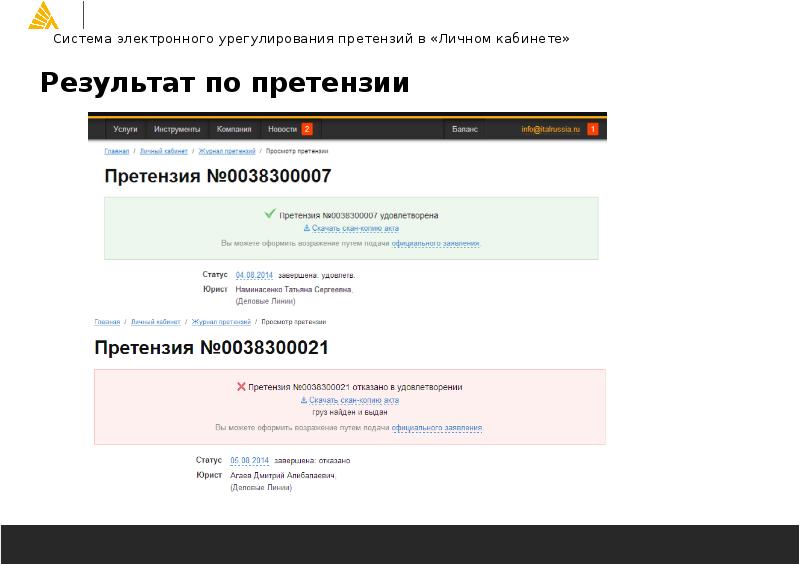Open Журнал претензий in the upper breadcrumb
The image size is (800, 565).
coord(224,151)
